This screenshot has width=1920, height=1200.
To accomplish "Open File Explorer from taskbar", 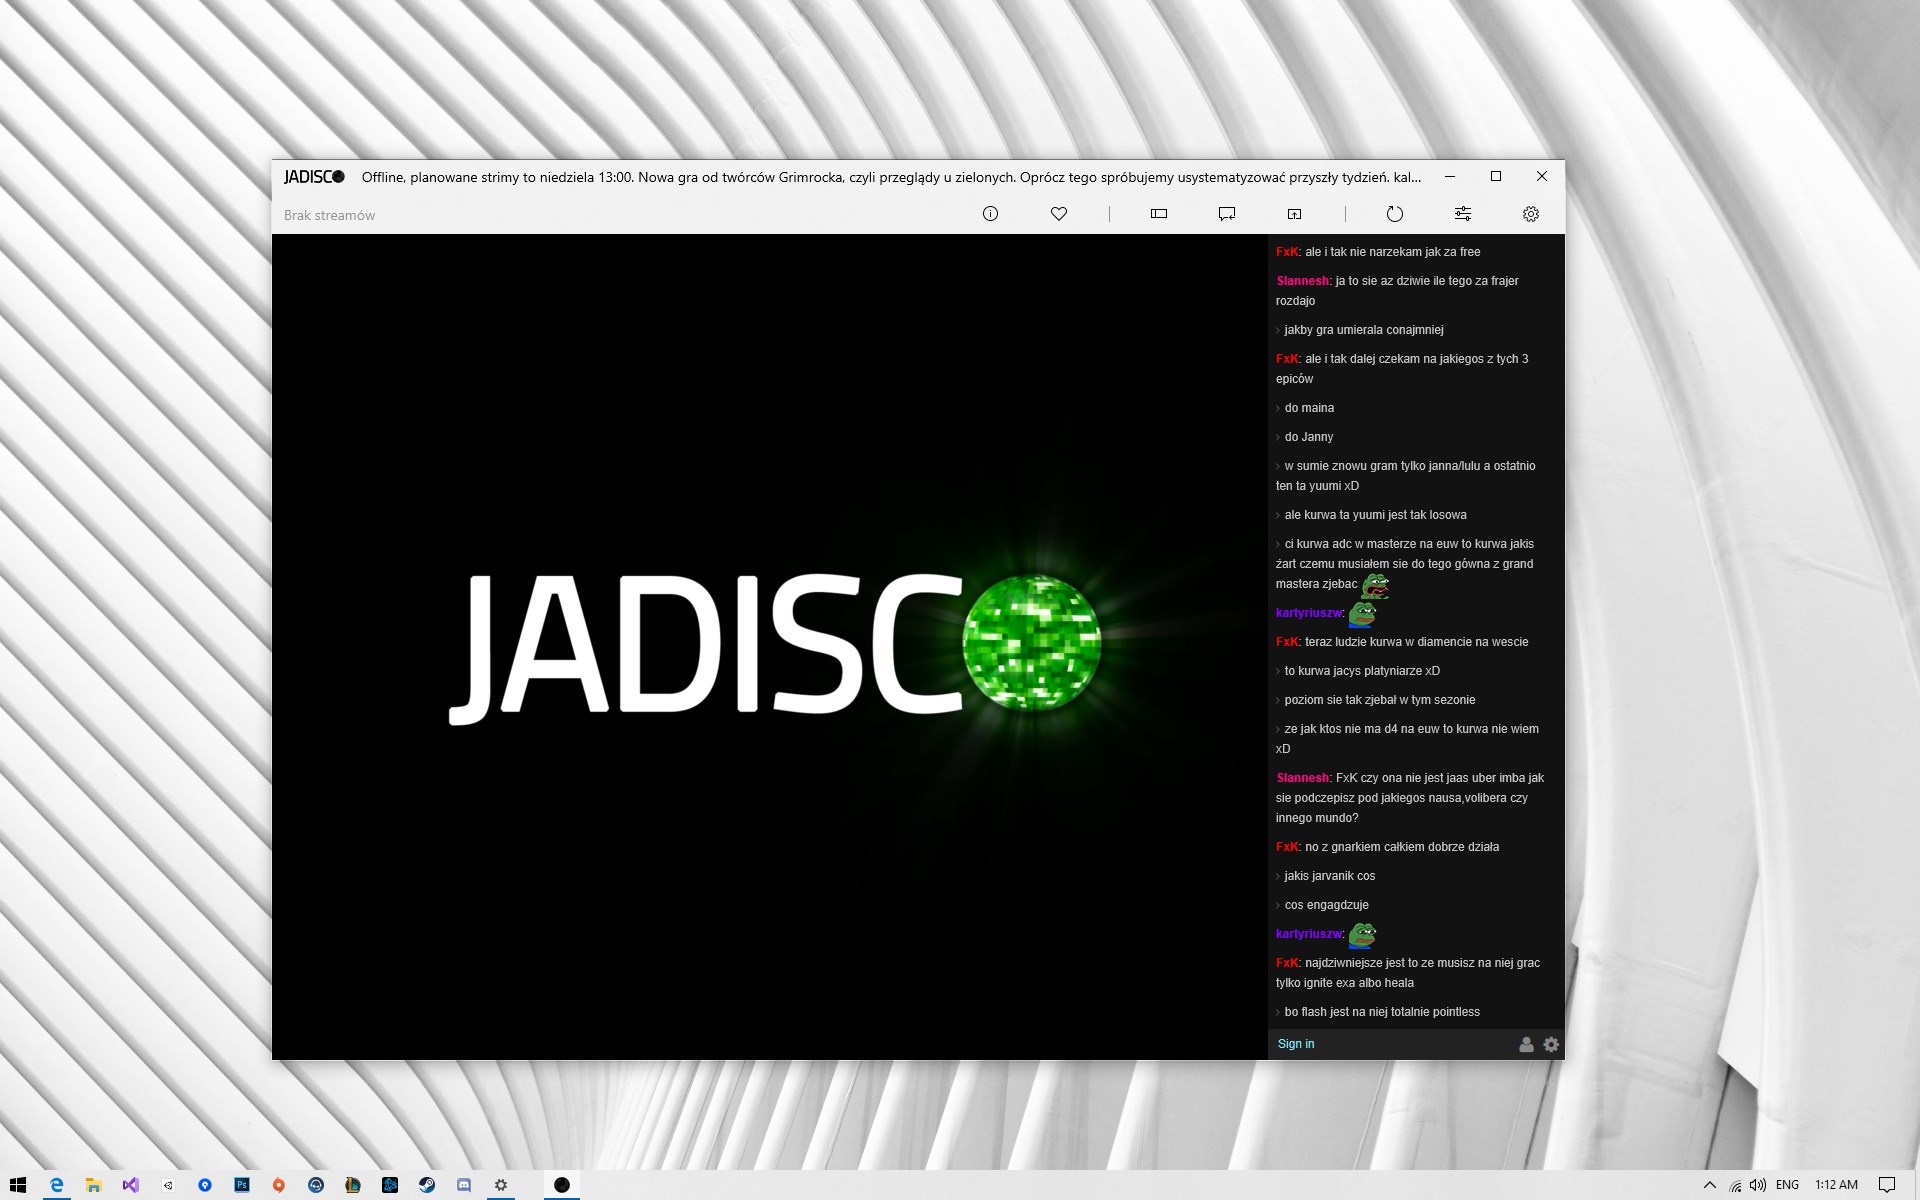I will (93, 1185).
